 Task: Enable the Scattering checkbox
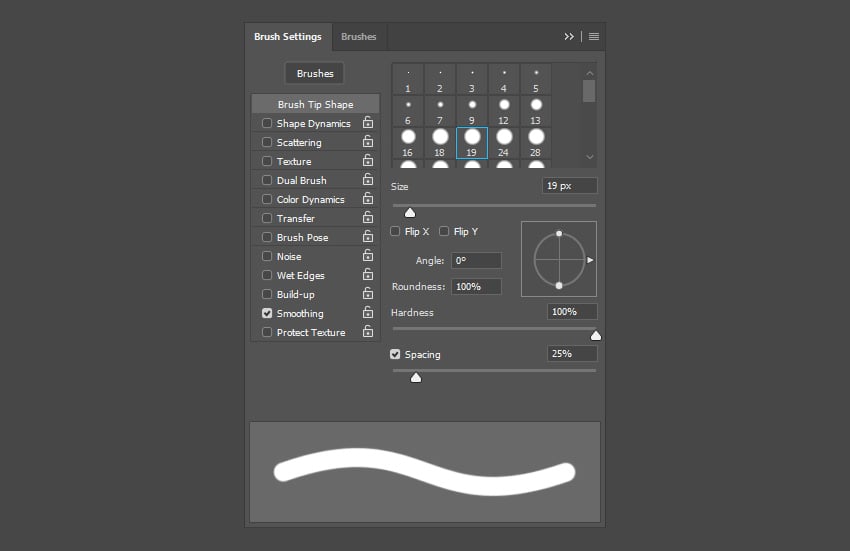click(x=267, y=142)
